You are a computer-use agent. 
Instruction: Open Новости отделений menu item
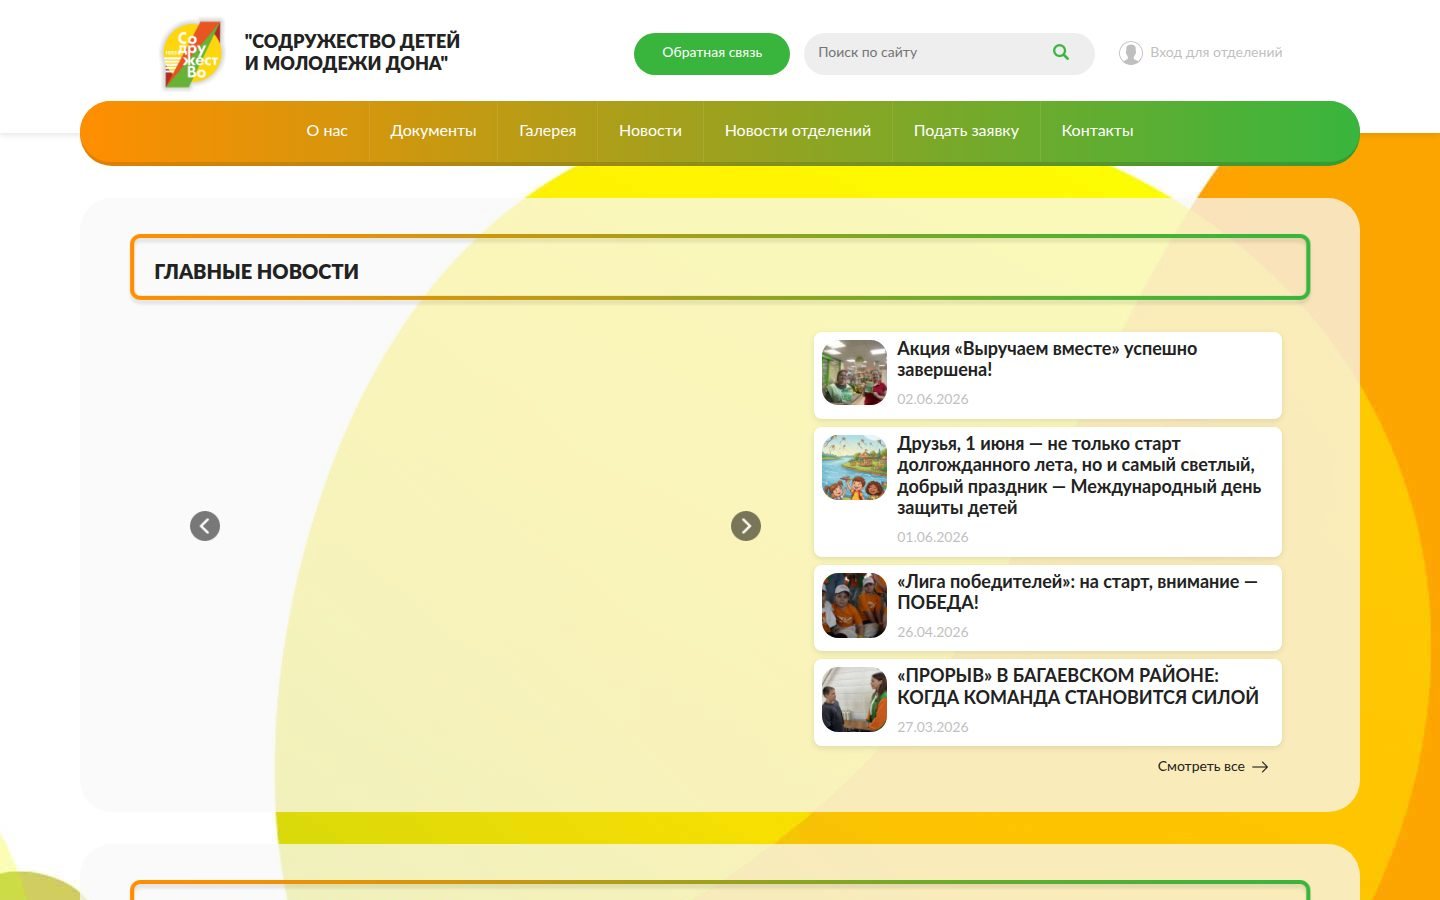(x=798, y=131)
